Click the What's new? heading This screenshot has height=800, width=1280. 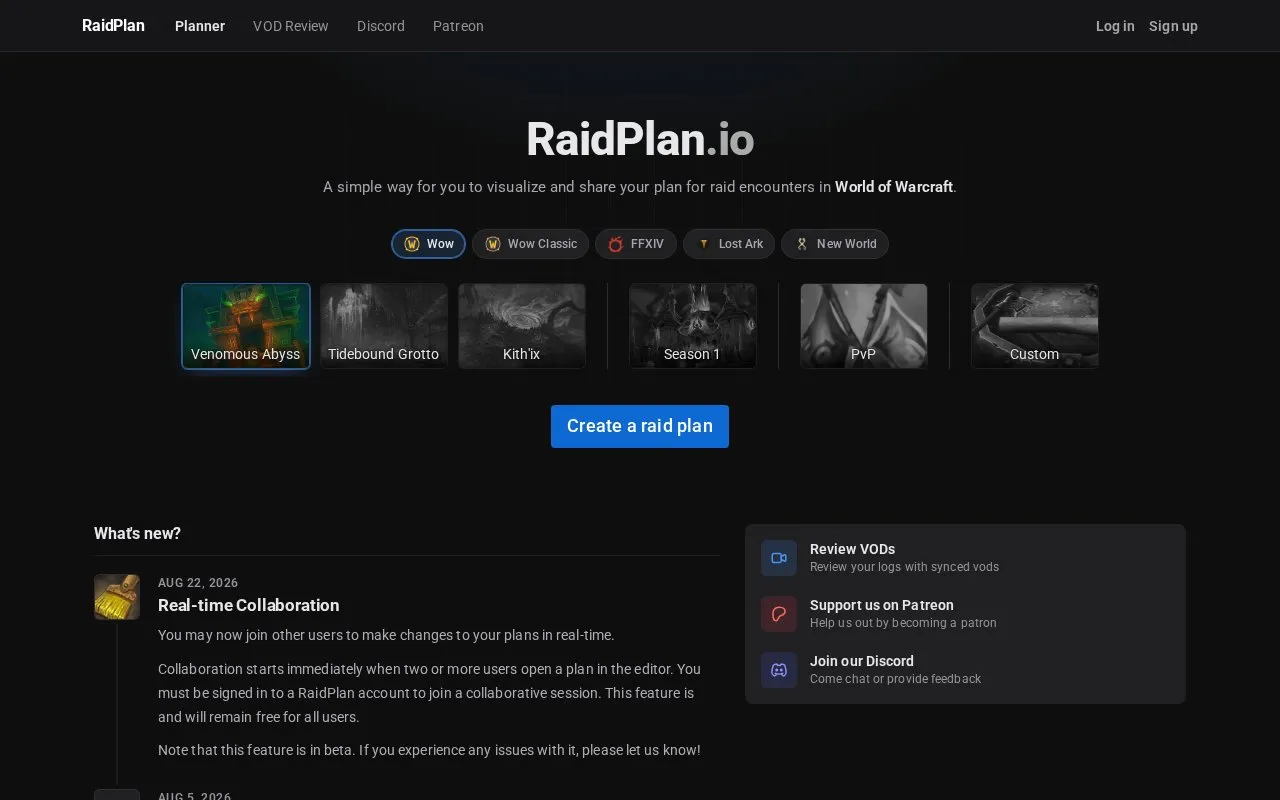(137, 534)
